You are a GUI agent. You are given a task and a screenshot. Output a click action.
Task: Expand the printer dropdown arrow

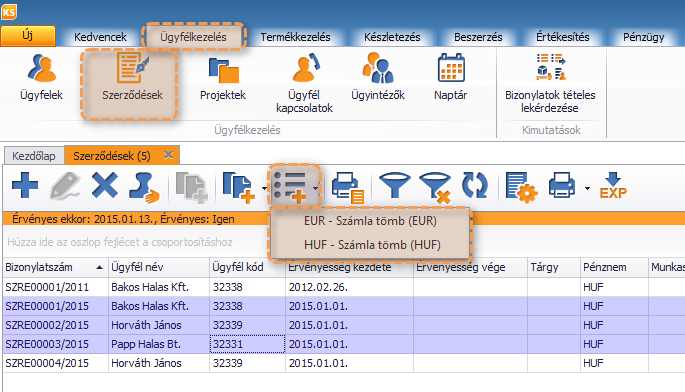pos(587,188)
